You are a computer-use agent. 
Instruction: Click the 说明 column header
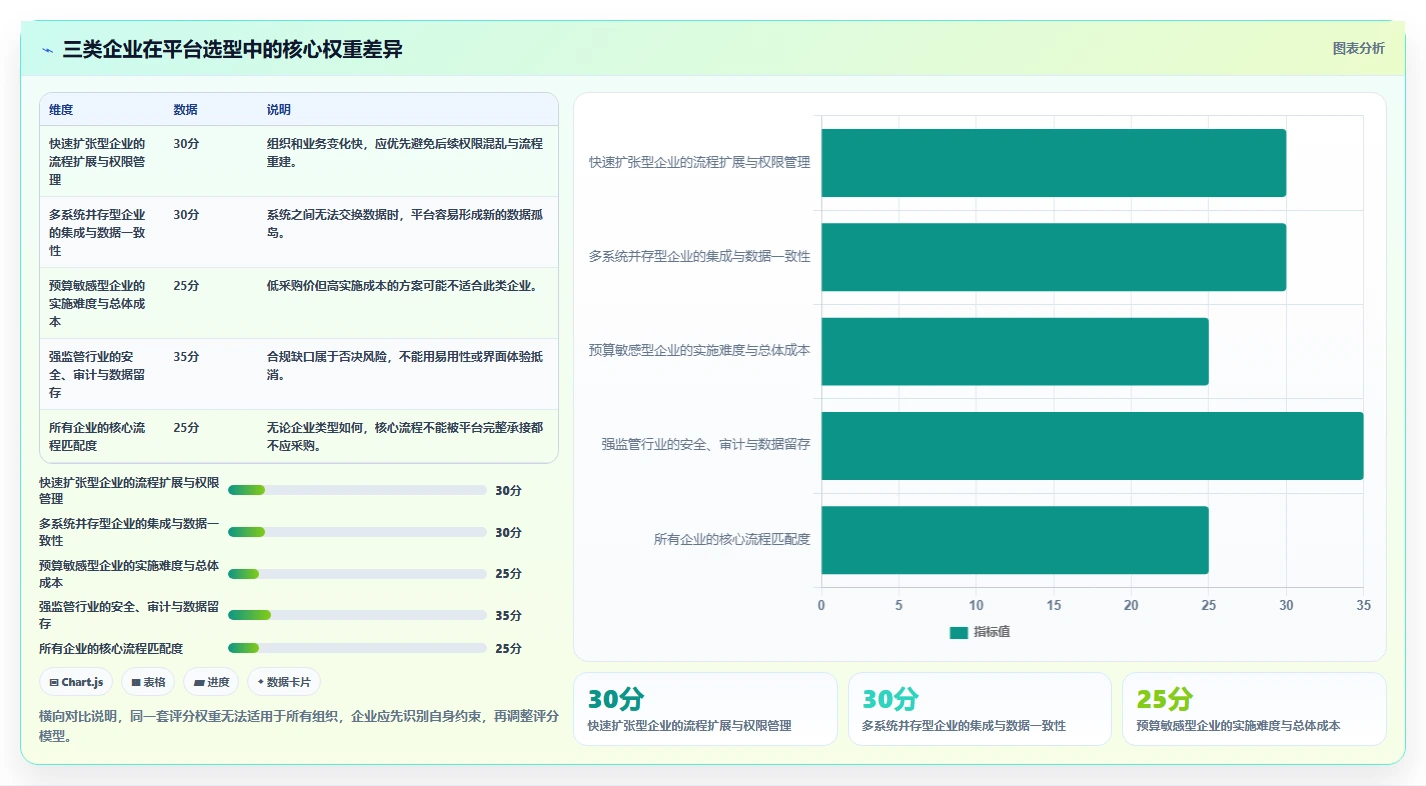278,109
